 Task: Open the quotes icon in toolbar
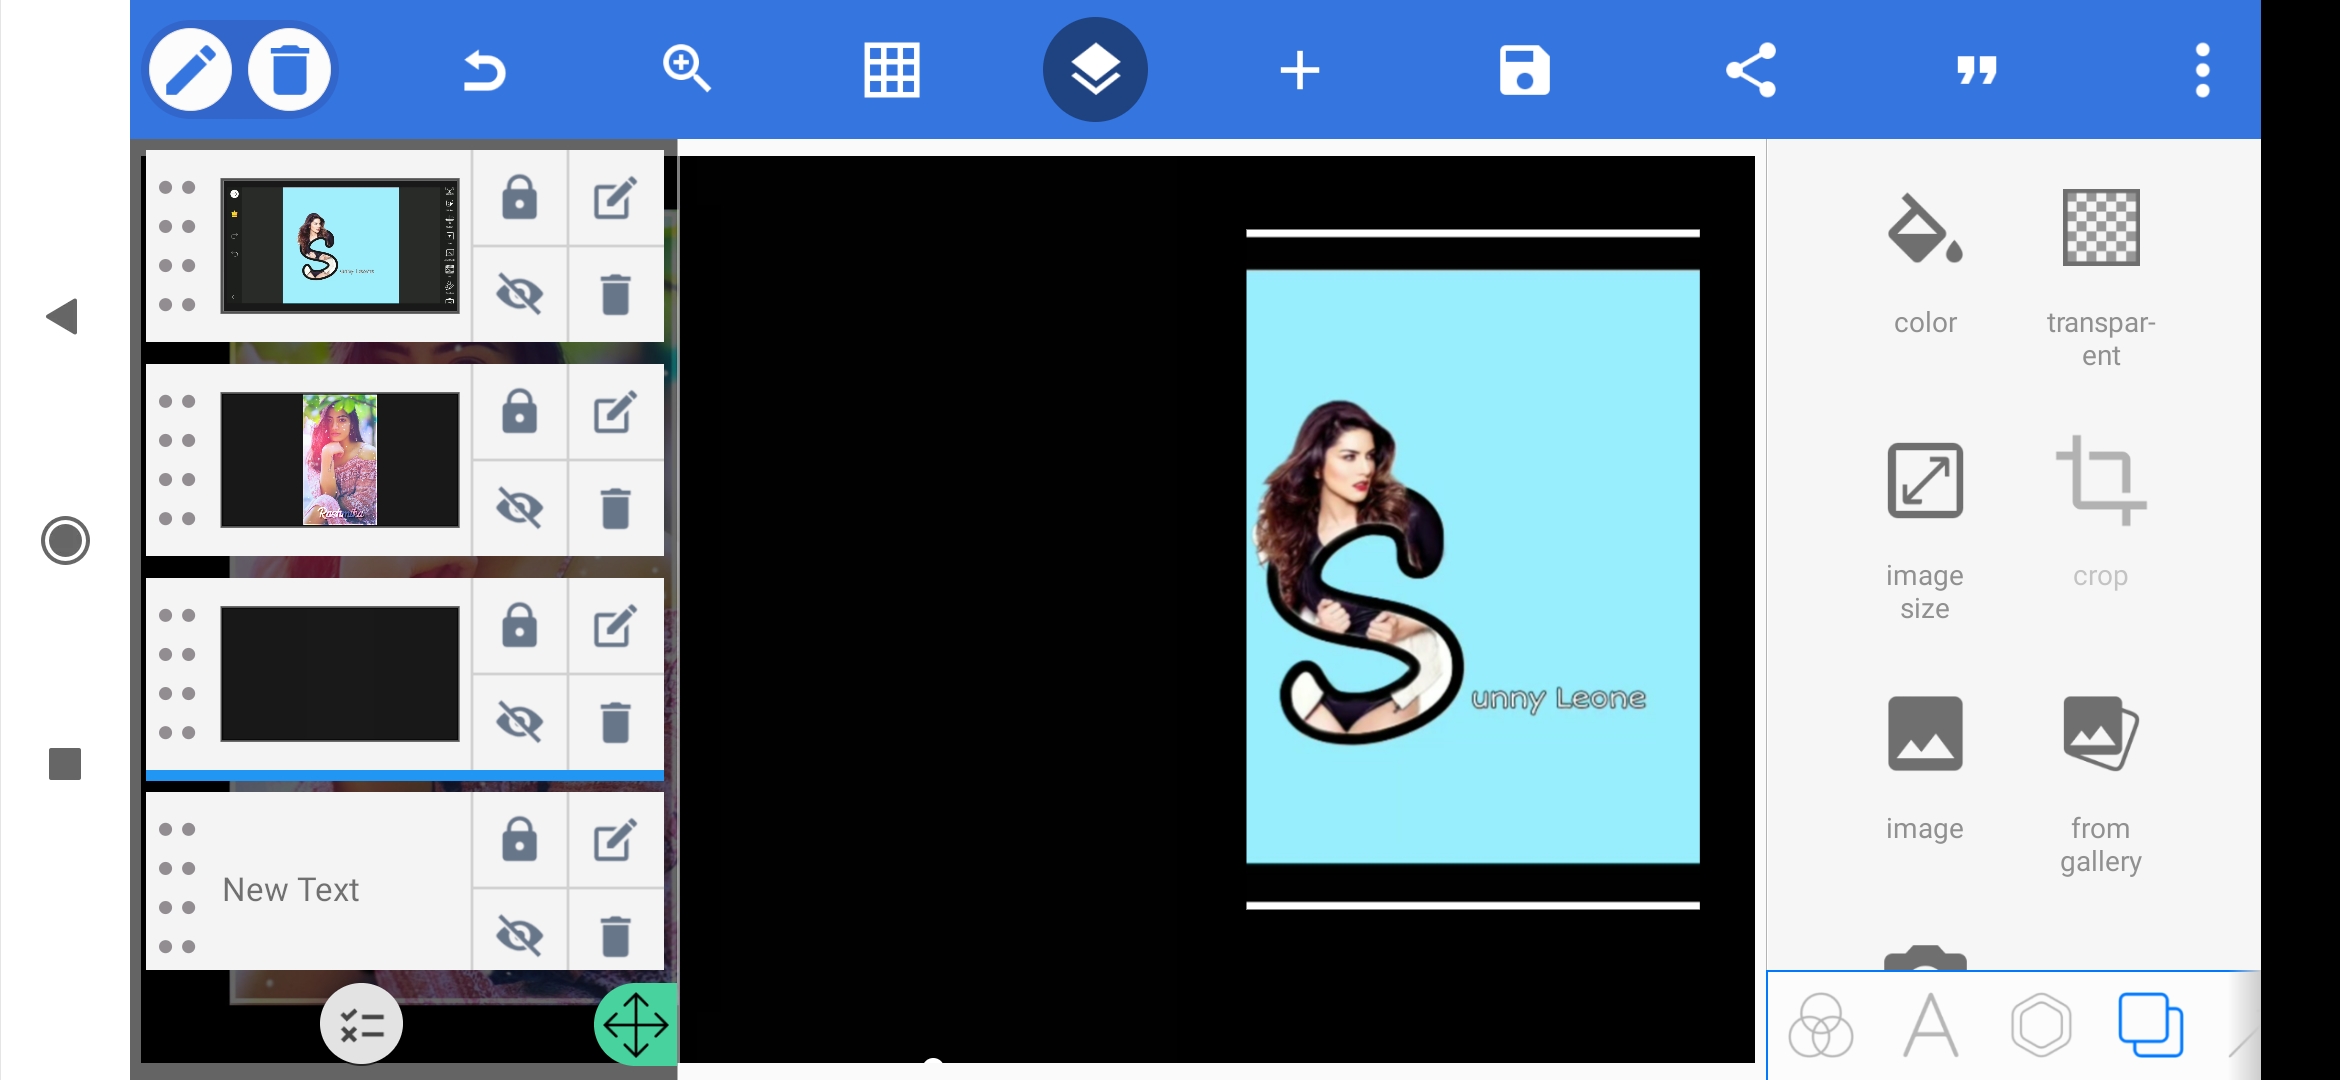pos(1977,70)
